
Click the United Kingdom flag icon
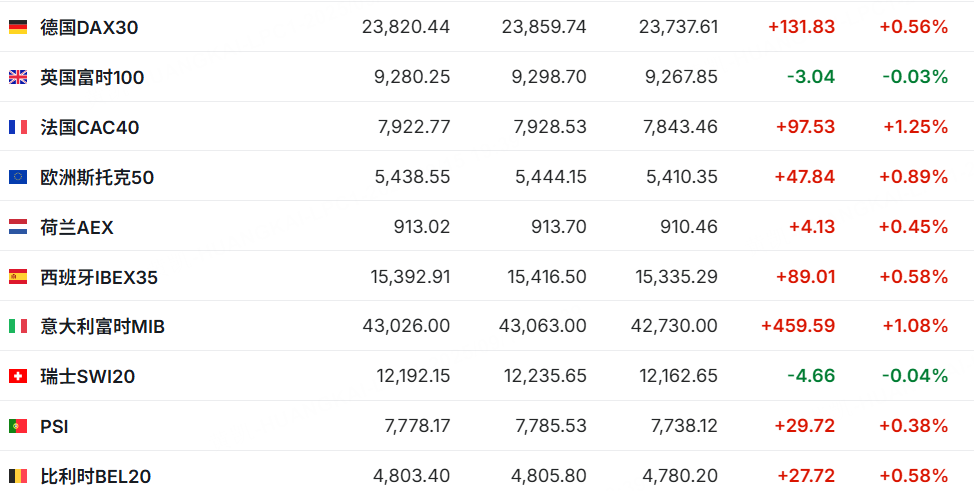click(x=18, y=77)
